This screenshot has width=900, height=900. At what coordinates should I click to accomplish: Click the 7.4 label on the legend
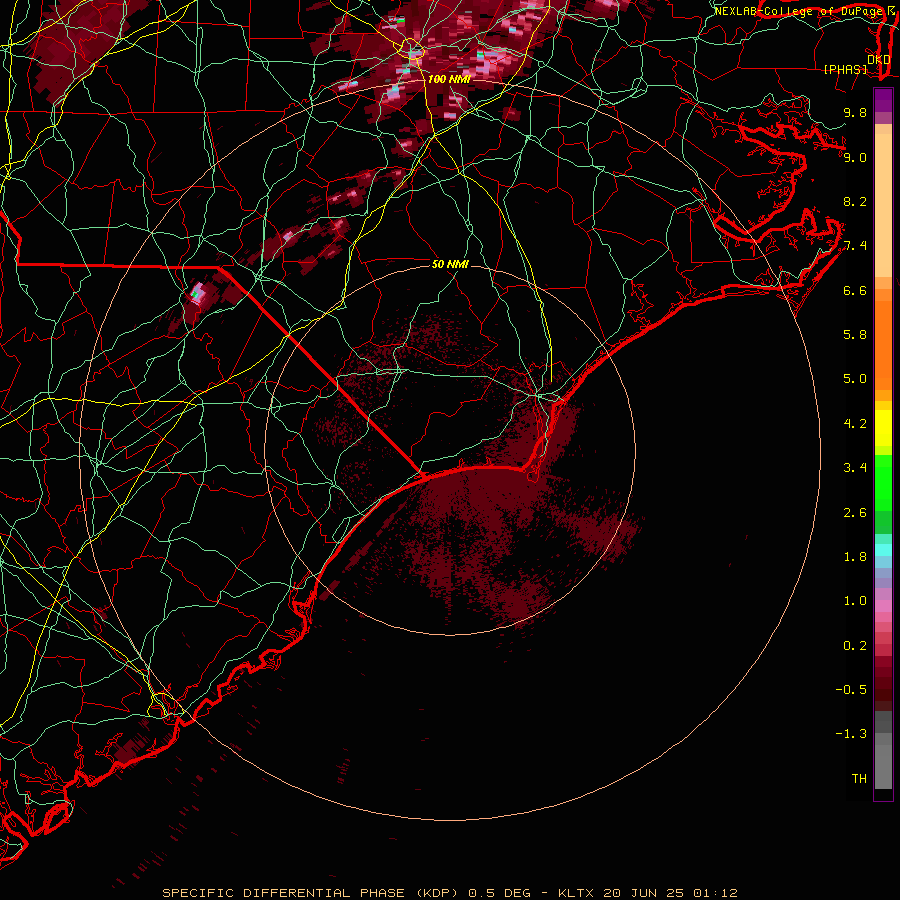(x=855, y=246)
